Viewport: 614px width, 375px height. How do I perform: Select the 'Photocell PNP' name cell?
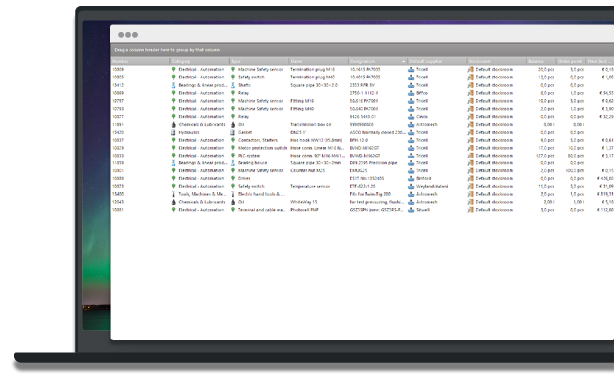coord(304,210)
